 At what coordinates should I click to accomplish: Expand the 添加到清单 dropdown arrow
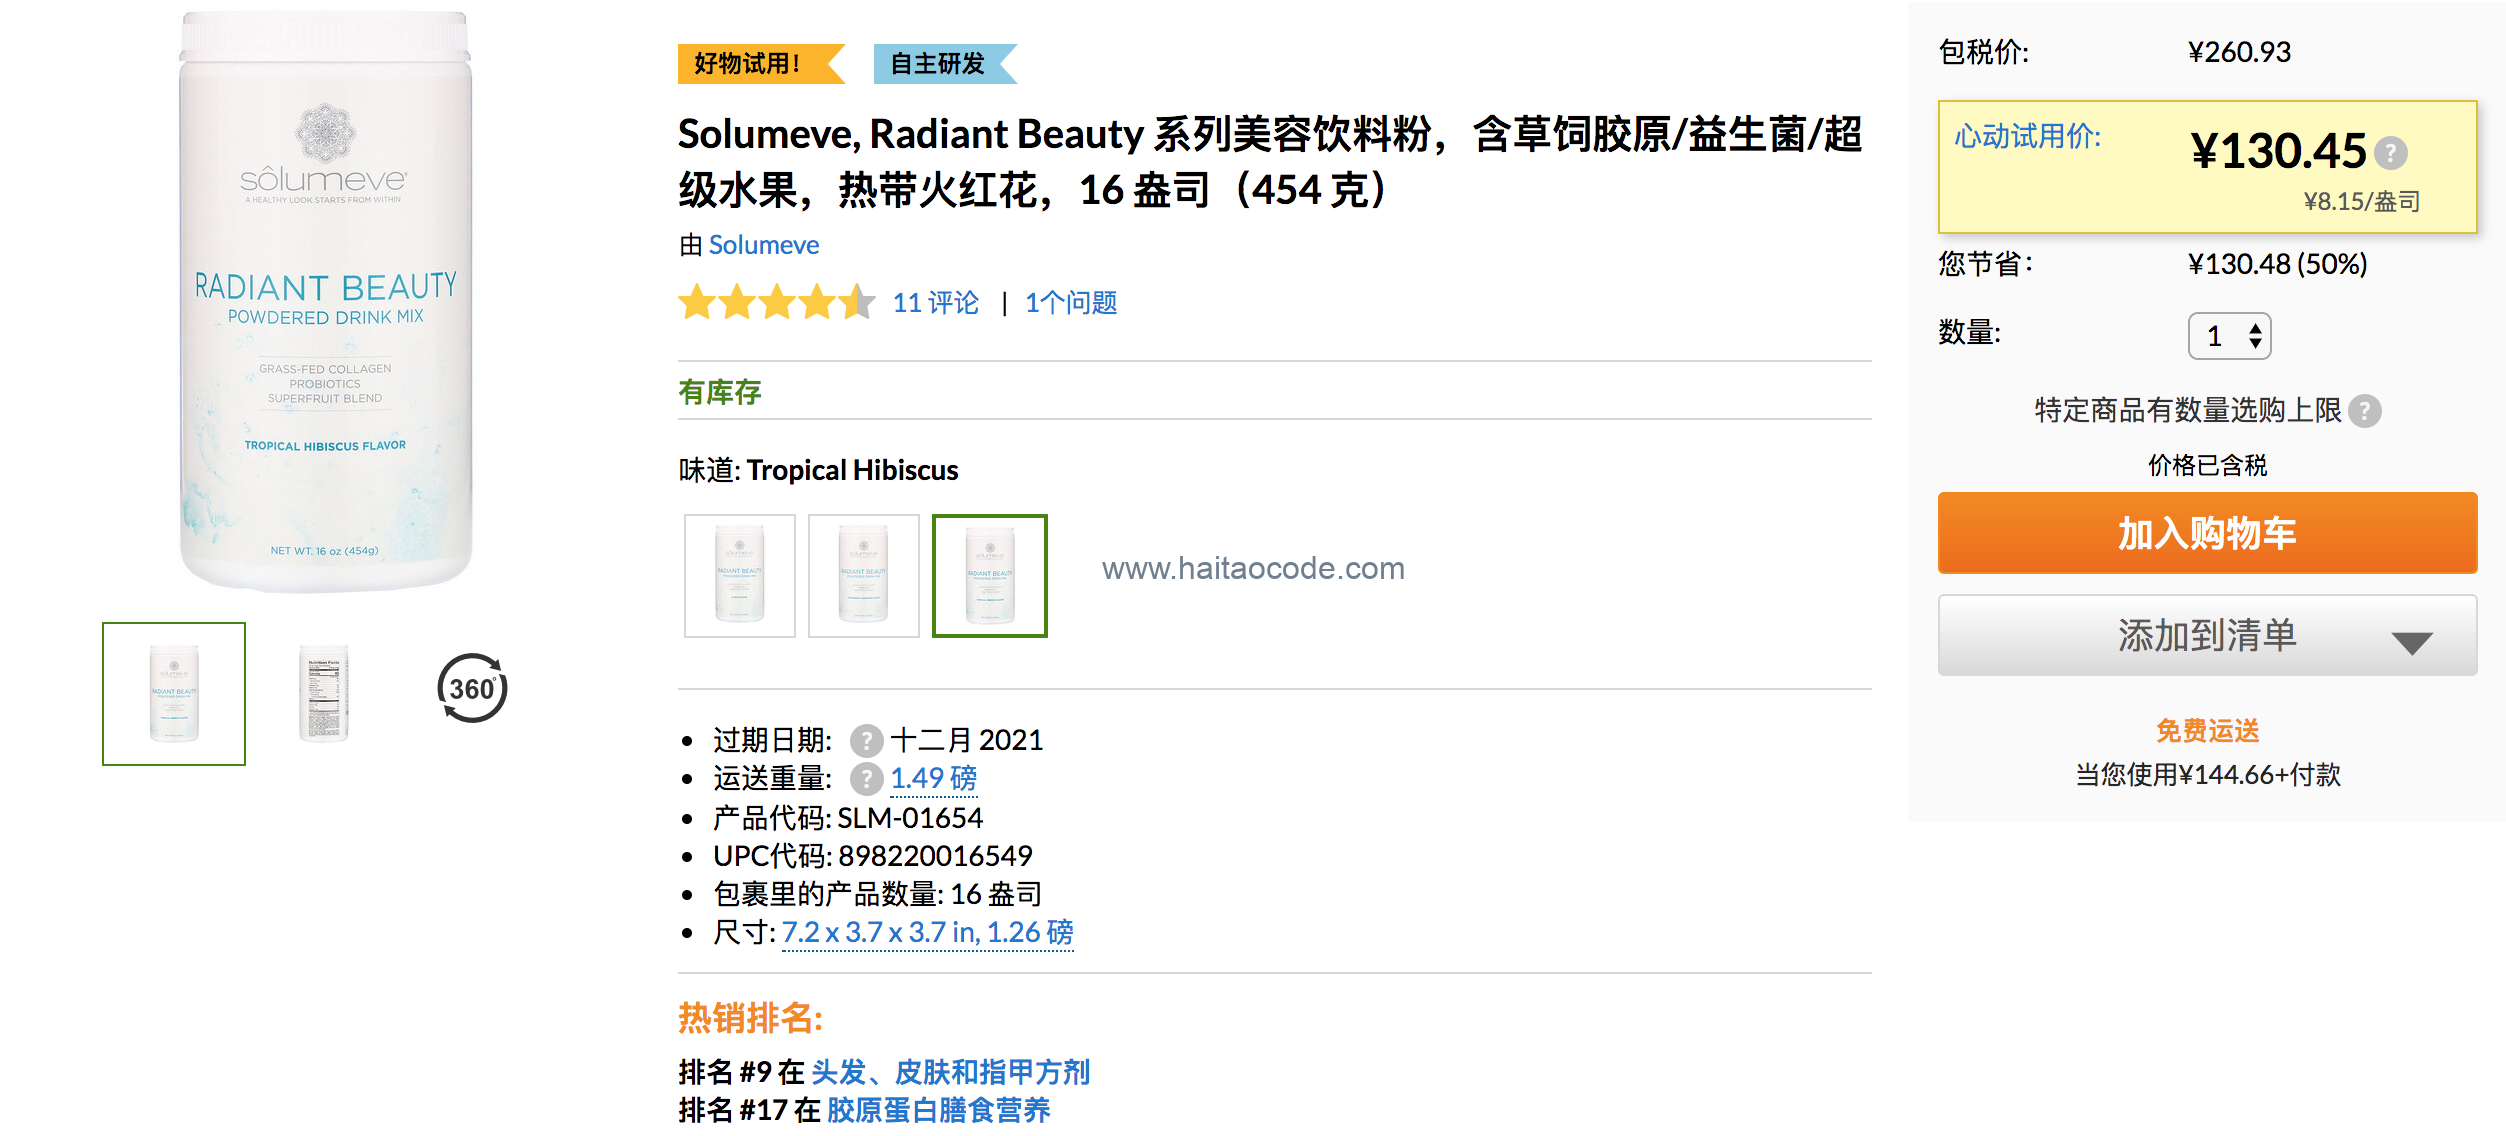(x=2412, y=642)
